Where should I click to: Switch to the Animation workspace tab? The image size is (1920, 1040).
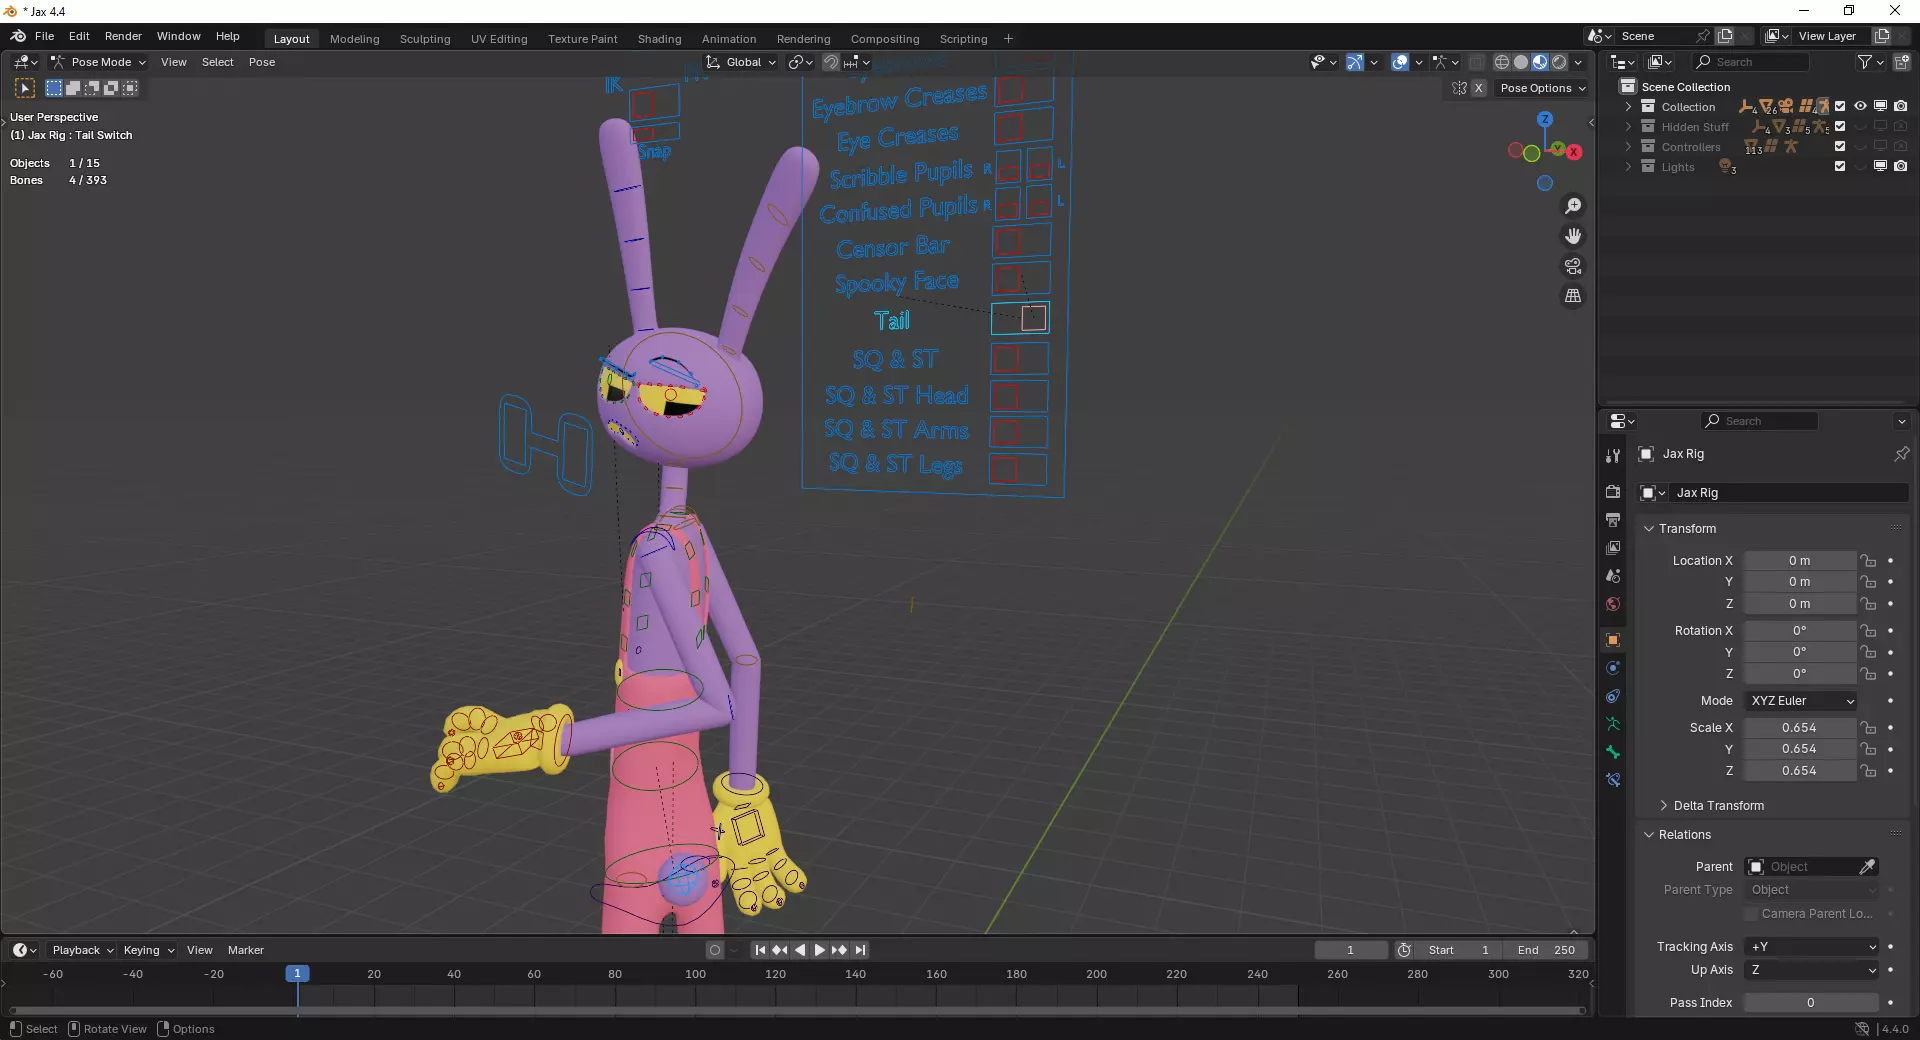click(x=729, y=39)
